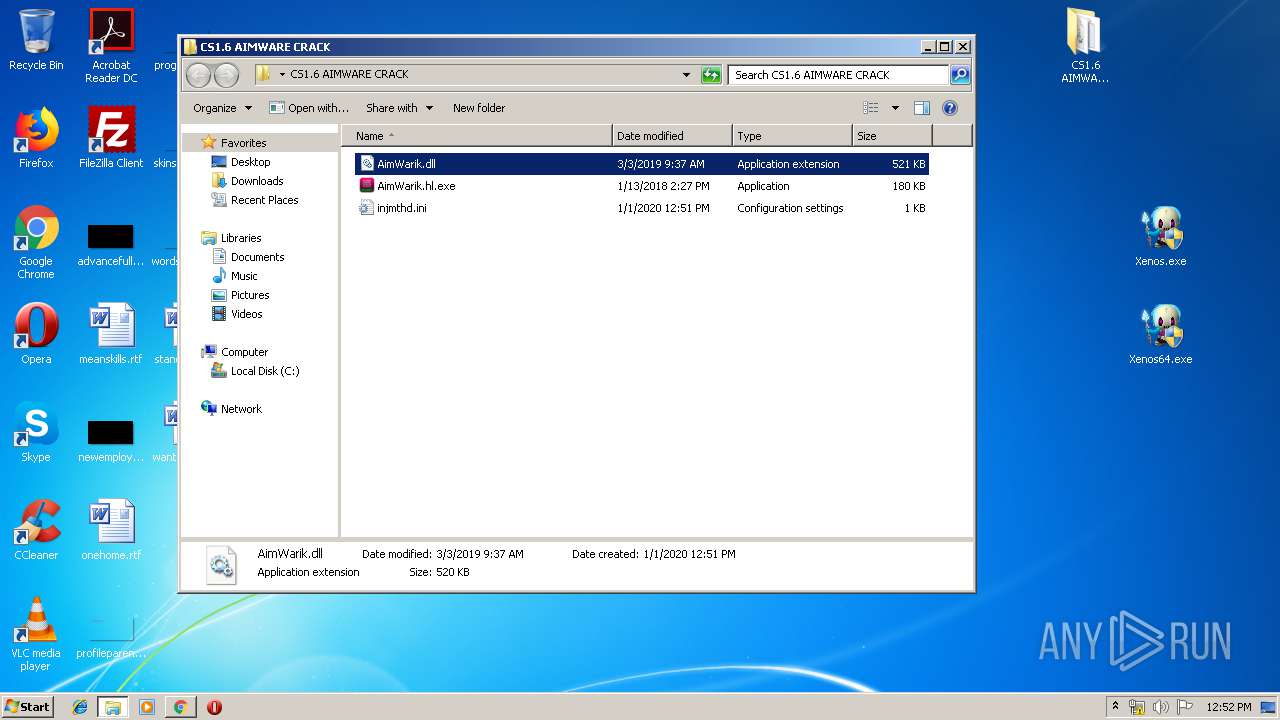1280x720 pixels.
Task: Open the Music library
Action: click(244, 276)
